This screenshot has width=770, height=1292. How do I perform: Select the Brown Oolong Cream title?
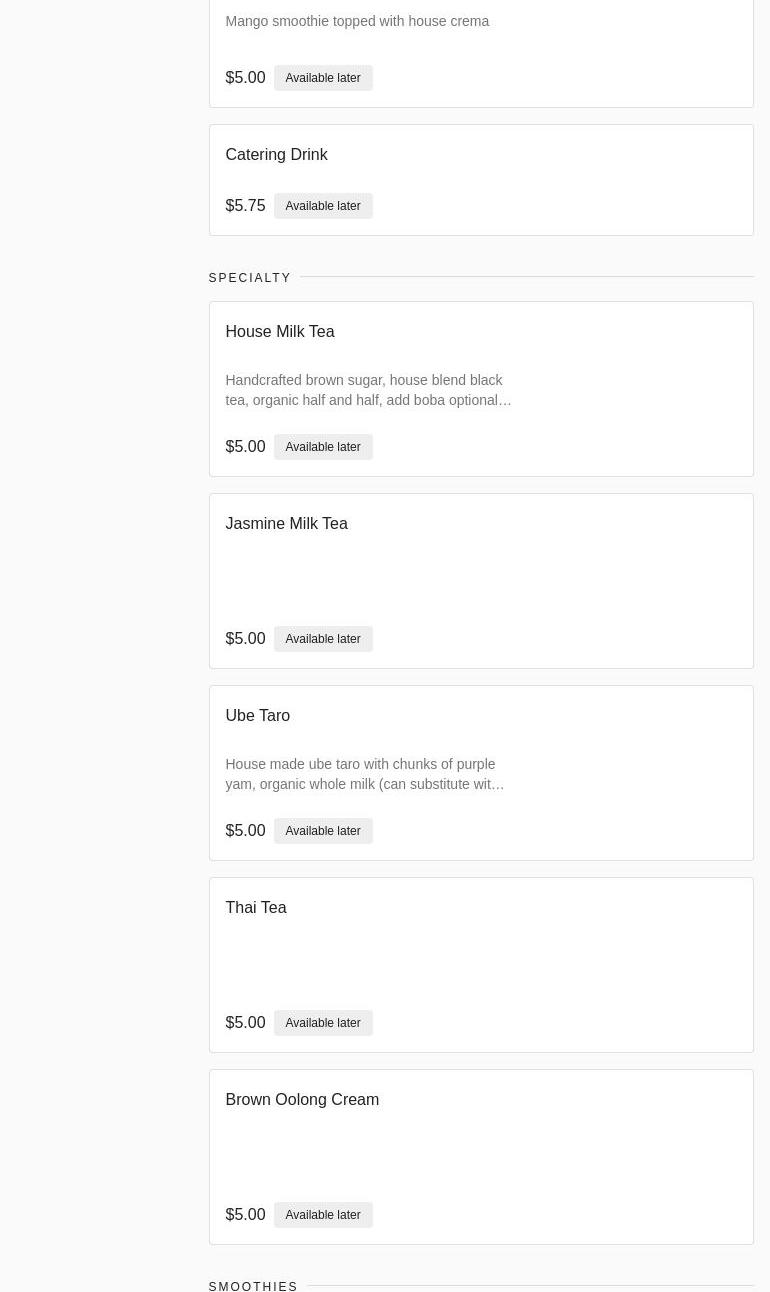[x=302, y=1100]
